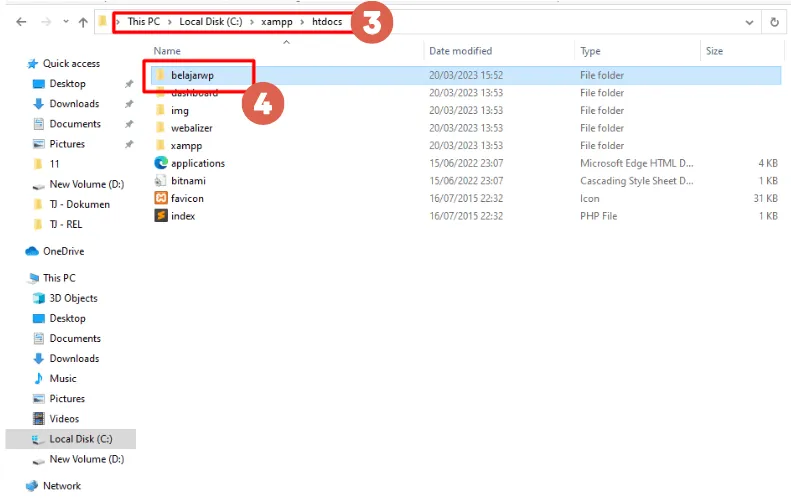791x501 pixels.
Task: Click Icon type cell for favicon
Action: 590,198
